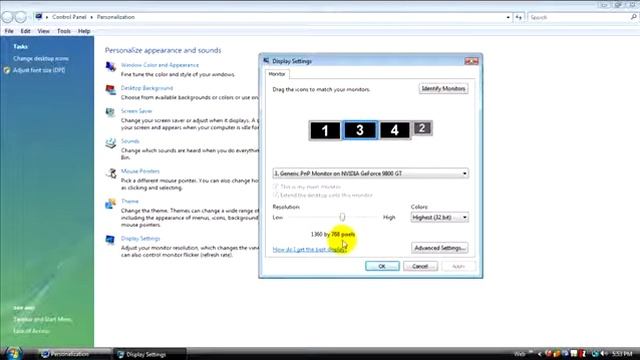Click the address bar refresh icon
The width and height of the screenshot is (640, 360).
point(518,17)
